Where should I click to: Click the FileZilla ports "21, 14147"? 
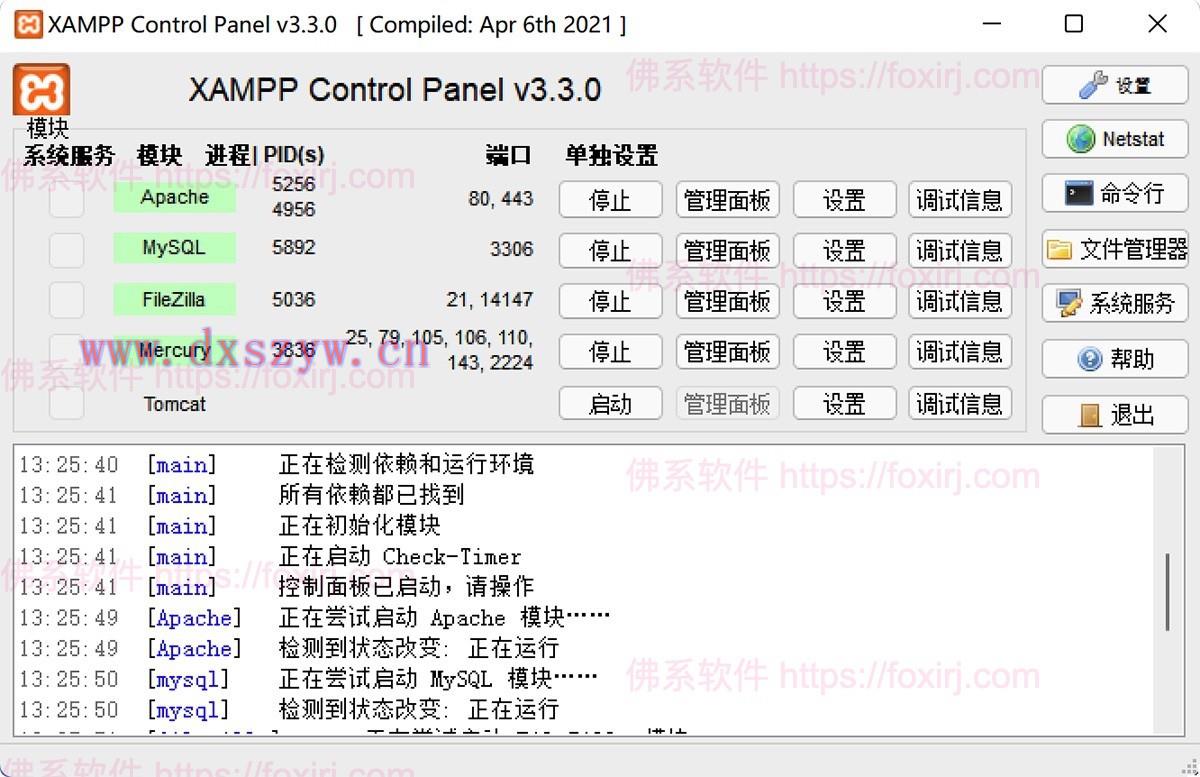coord(489,298)
